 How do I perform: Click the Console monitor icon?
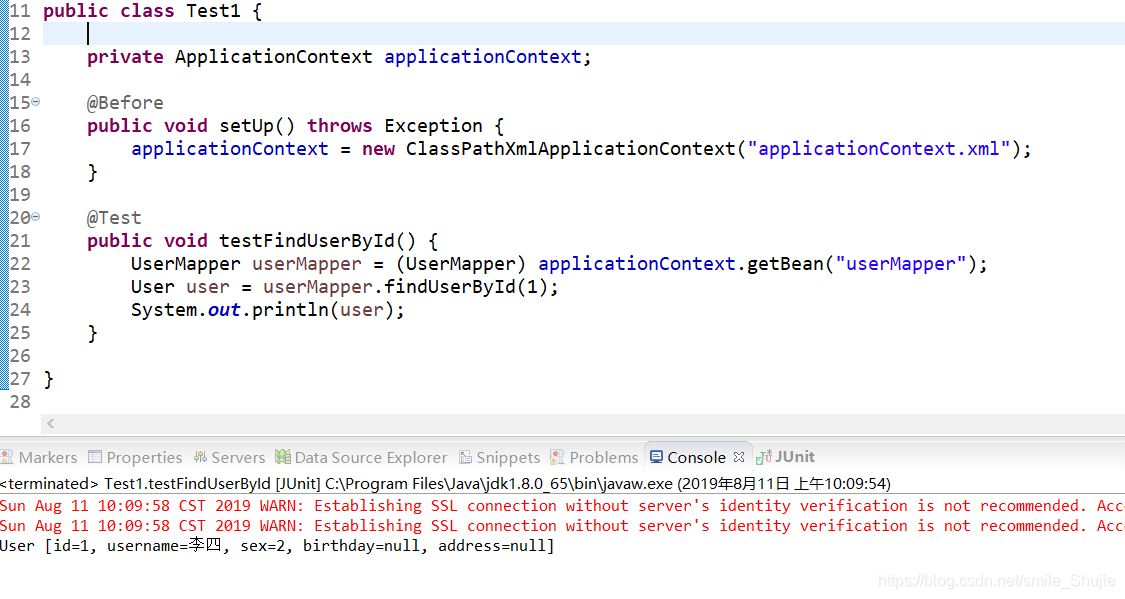656,457
